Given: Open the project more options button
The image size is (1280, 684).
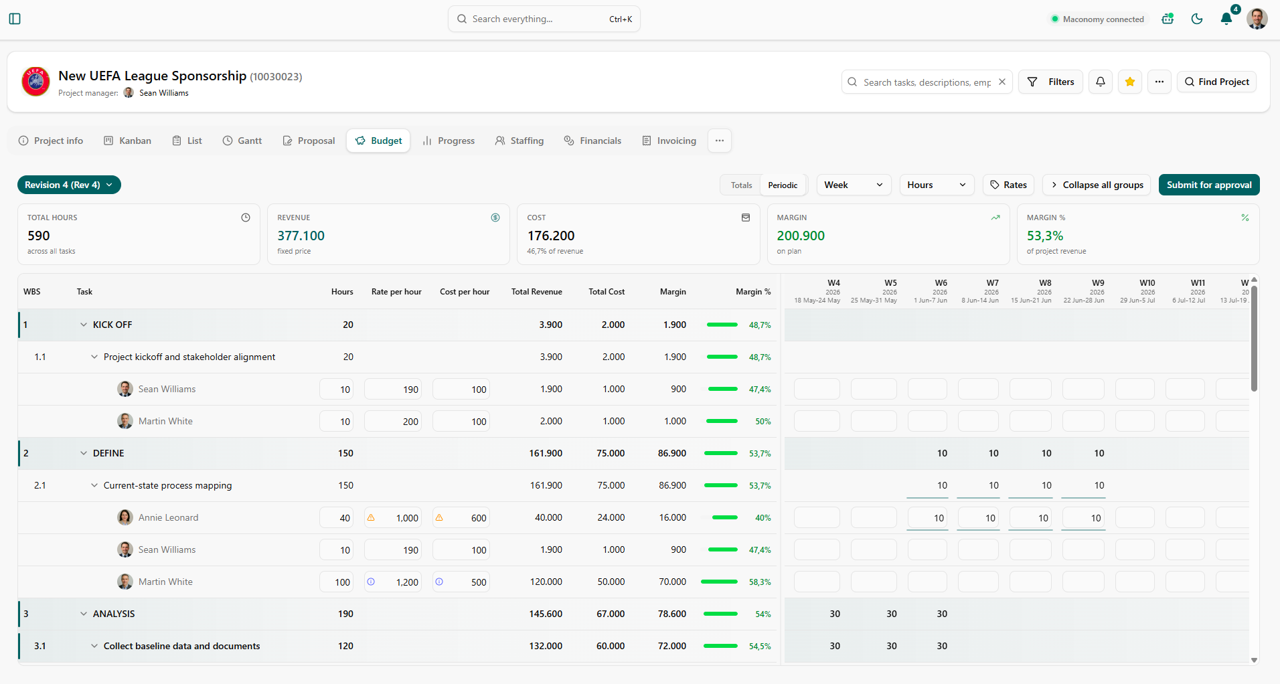Looking at the screenshot, I should (1159, 82).
